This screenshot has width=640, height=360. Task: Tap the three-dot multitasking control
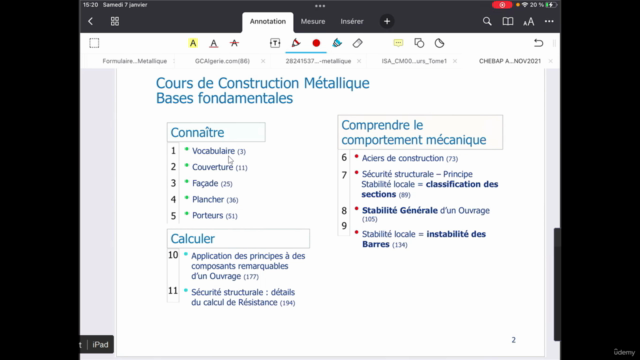pyautogui.click(x=320, y=6)
